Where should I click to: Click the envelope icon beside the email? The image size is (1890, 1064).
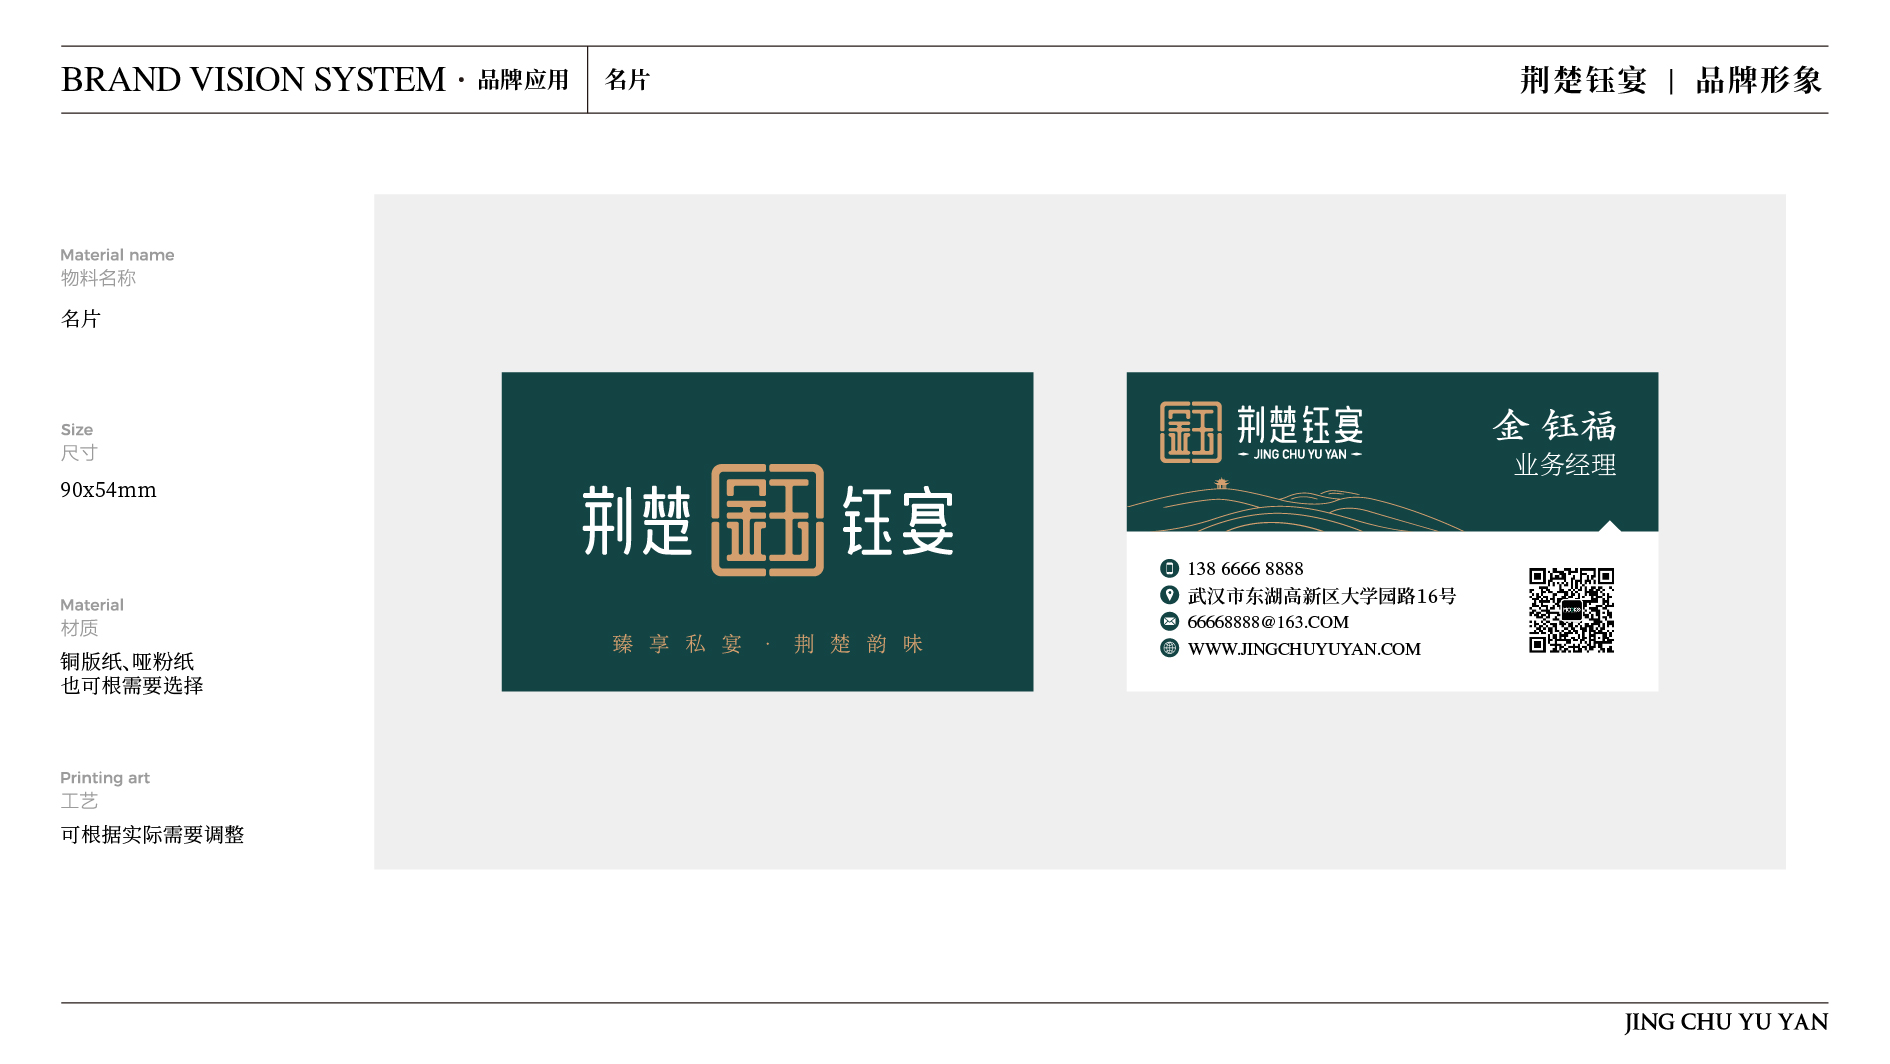pos(1169,621)
